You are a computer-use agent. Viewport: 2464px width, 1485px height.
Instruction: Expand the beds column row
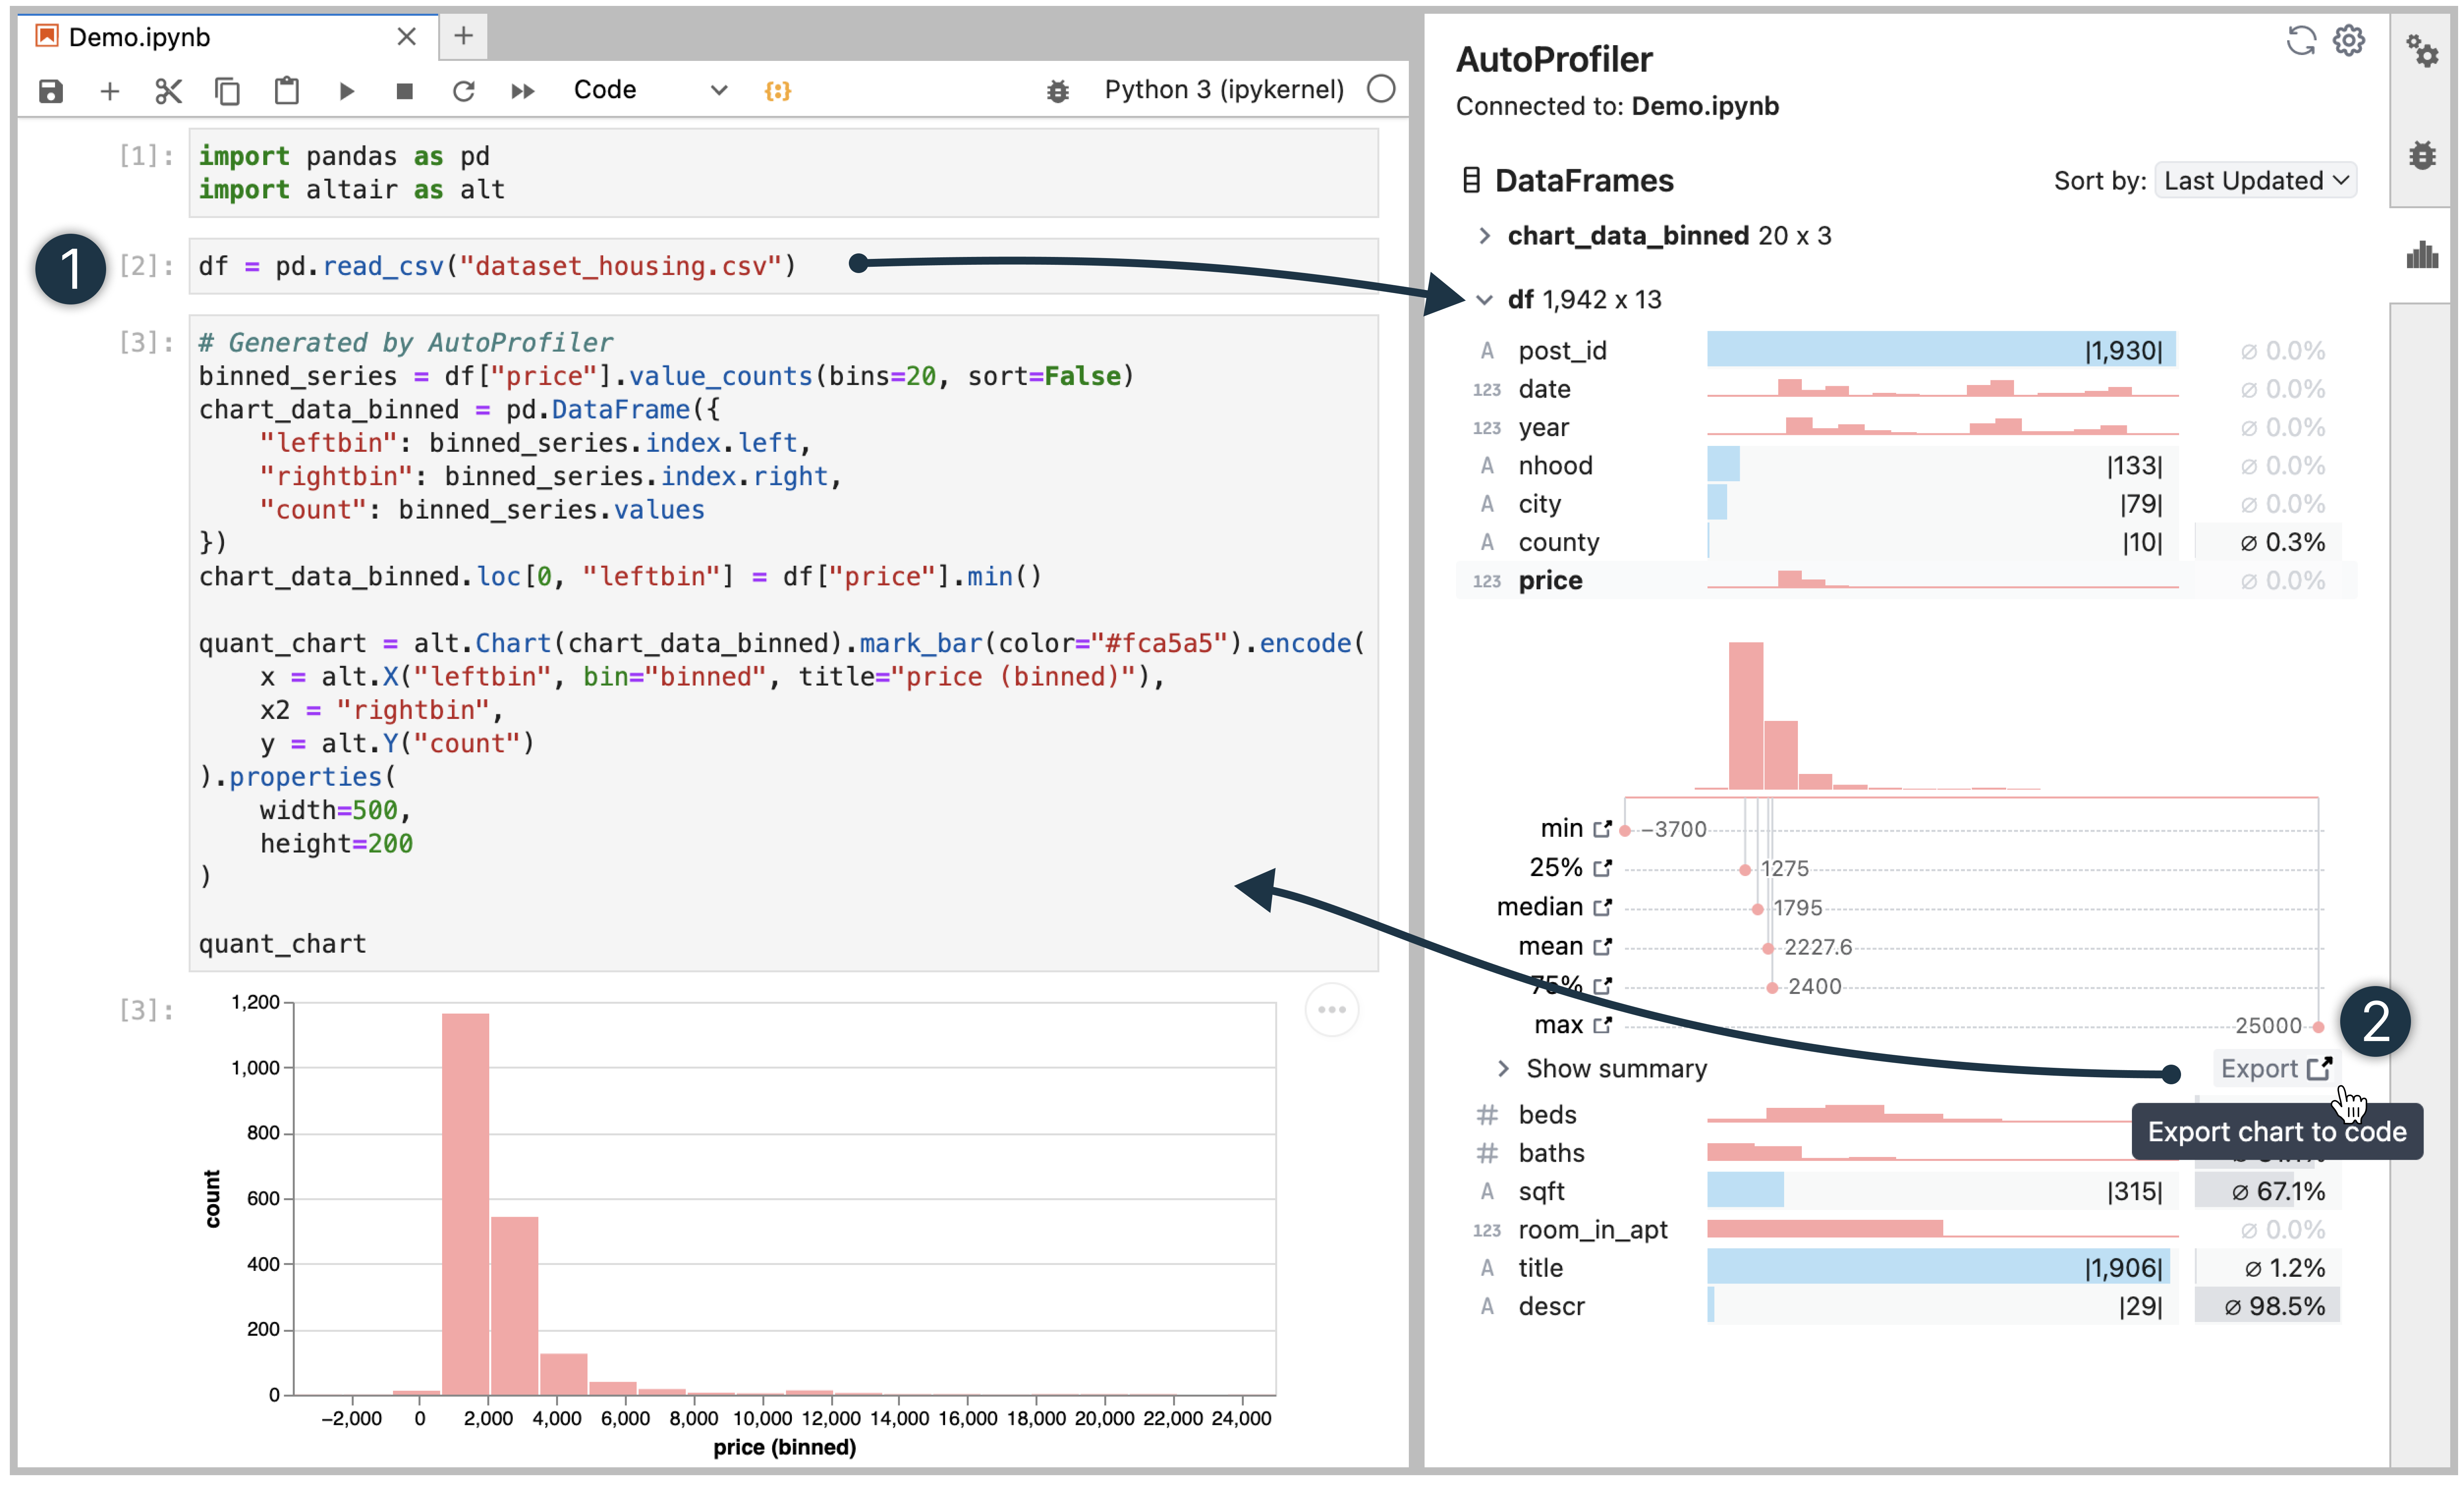point(1906,1115)
